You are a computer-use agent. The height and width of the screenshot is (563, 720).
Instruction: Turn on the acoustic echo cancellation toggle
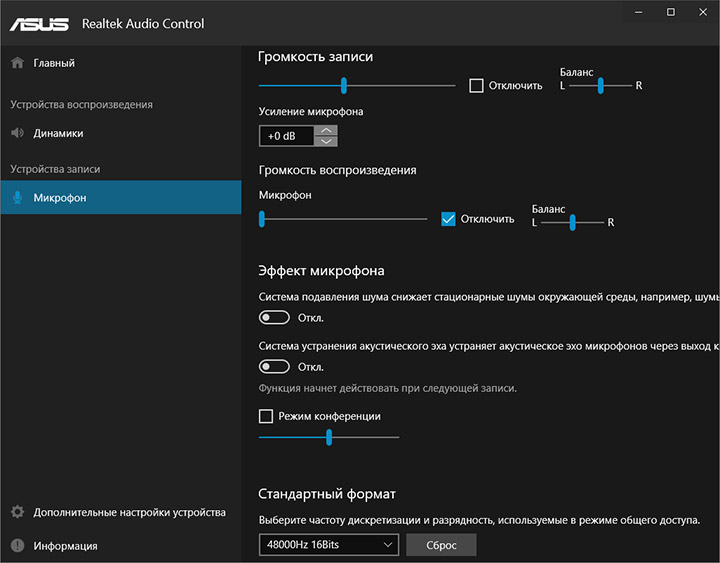click(274, 367)
